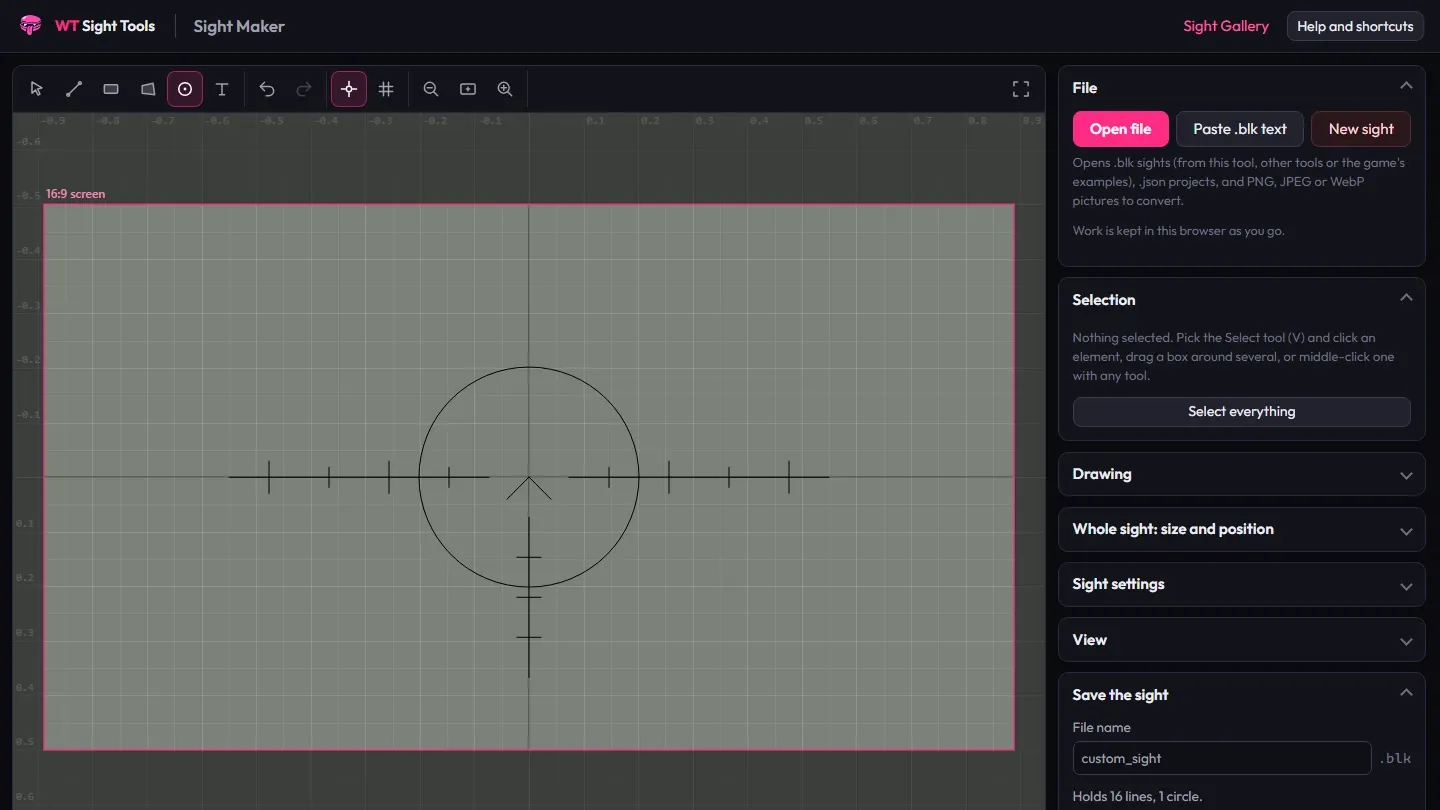
Task: Collapse the Save the sight panel
Action: pos(1406,694)
